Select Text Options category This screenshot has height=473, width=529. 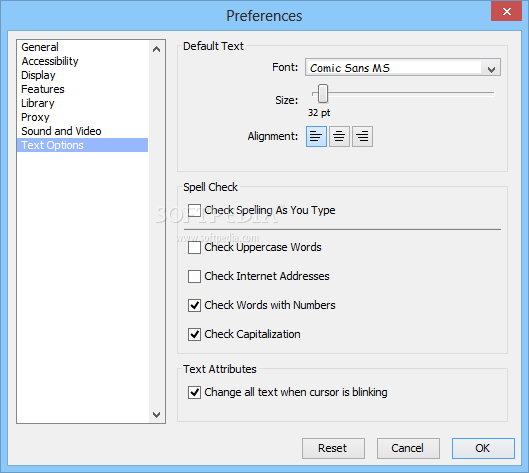pos(82,145)
